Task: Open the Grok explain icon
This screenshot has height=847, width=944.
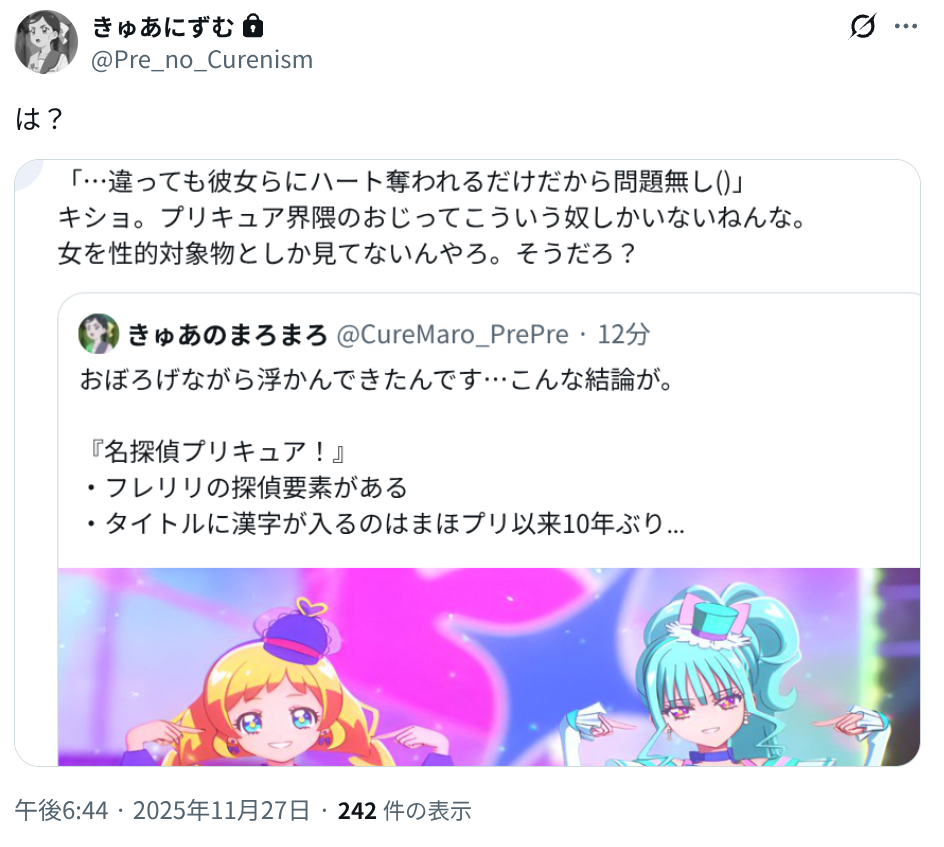Action: pyautogui.click(x=862, y=26)
